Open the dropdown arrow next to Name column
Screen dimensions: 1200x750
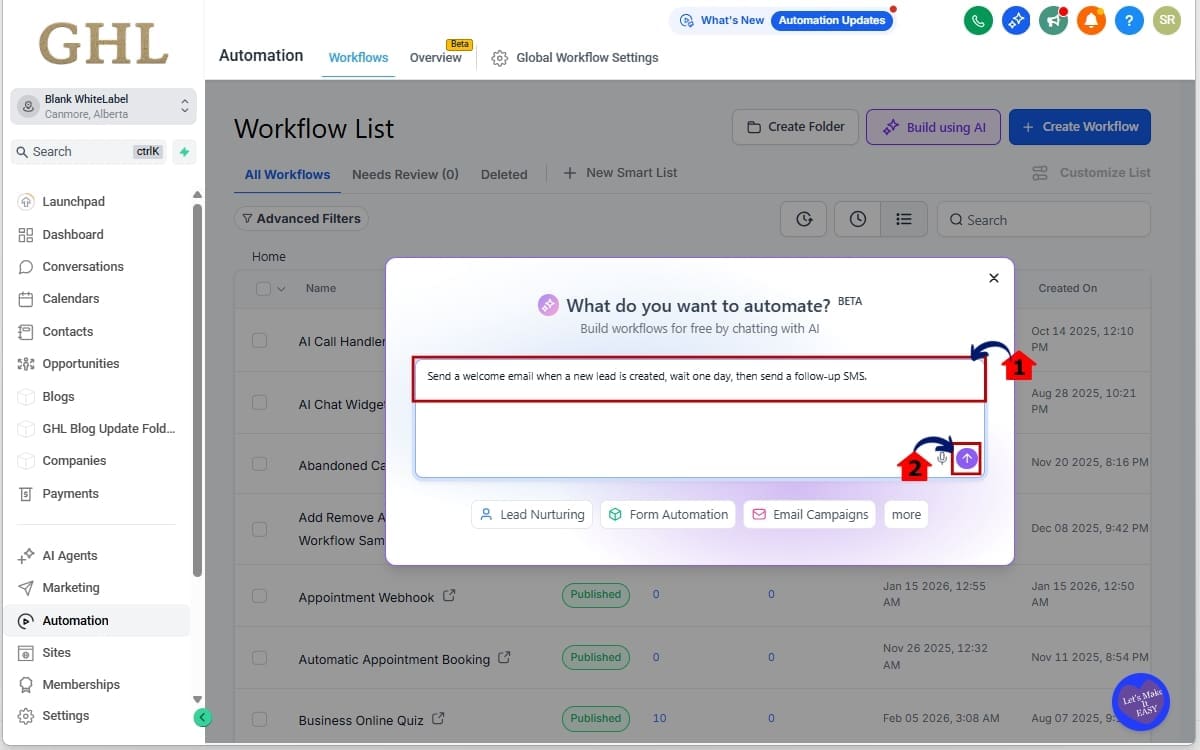[x=279, y=288]
